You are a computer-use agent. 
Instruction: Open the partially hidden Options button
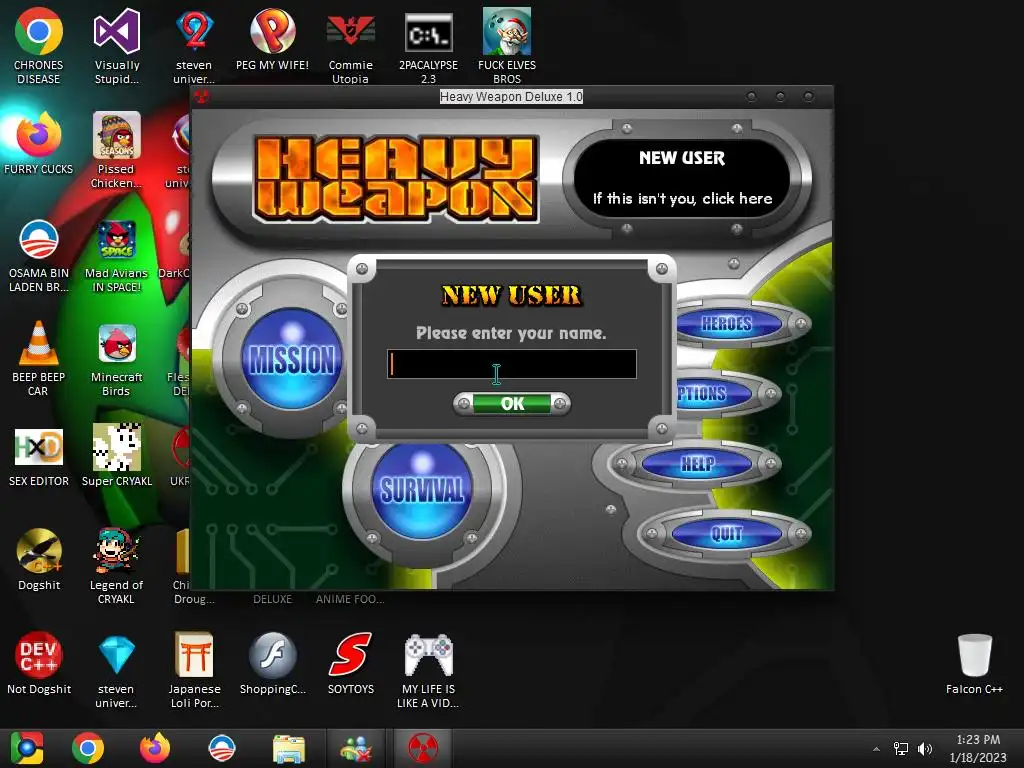pyautogui.click(x=713, y=394)
